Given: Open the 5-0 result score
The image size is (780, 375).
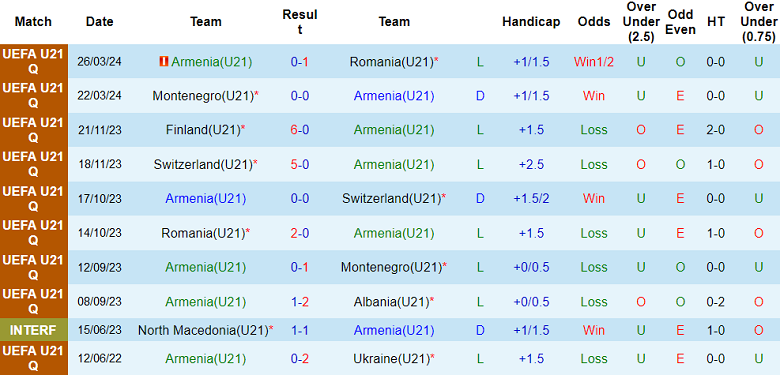Looking at the screenshot, I should (299, 165).
